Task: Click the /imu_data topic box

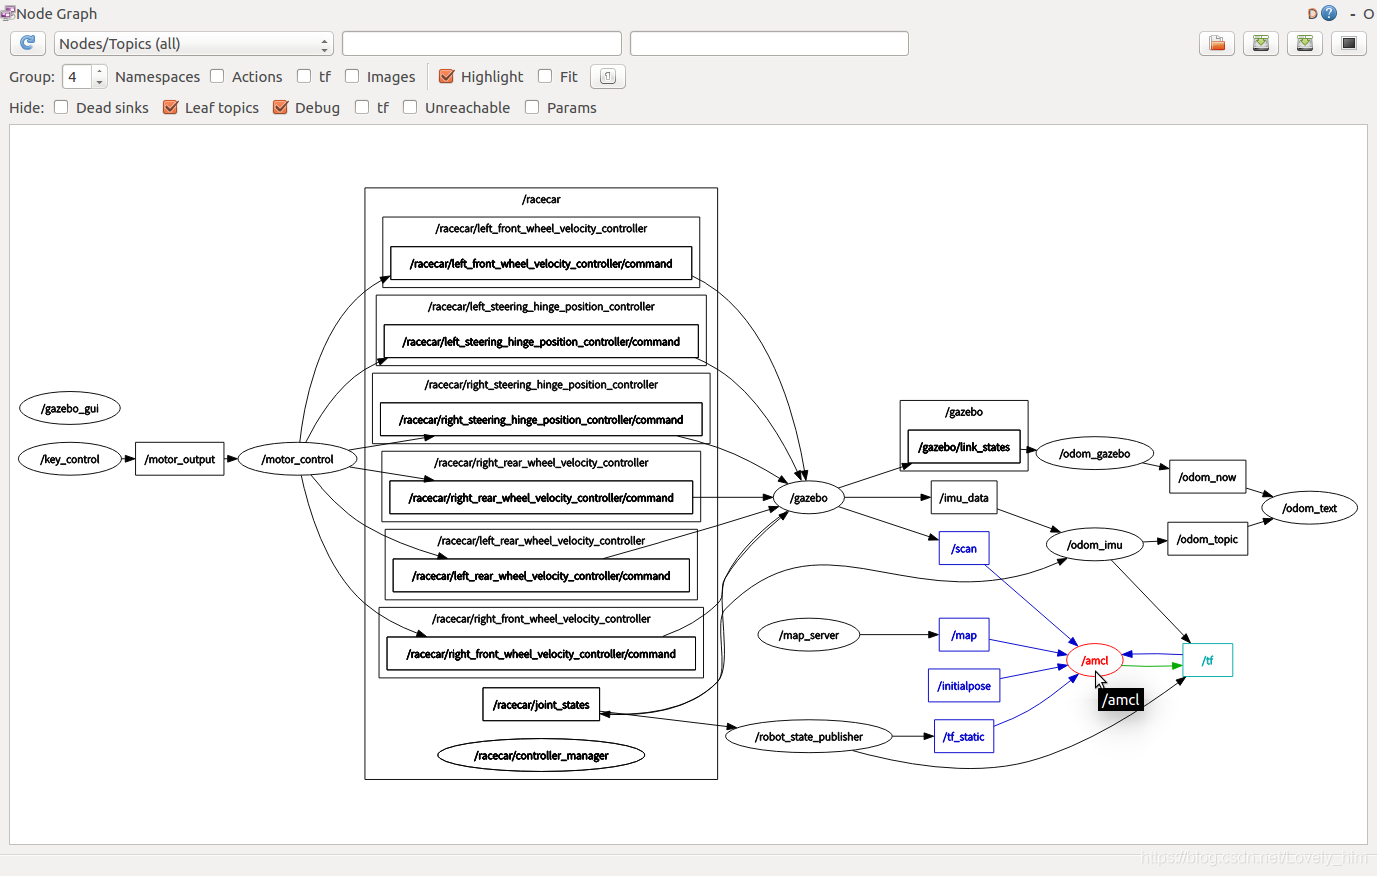Action: [x=964, y=497]
